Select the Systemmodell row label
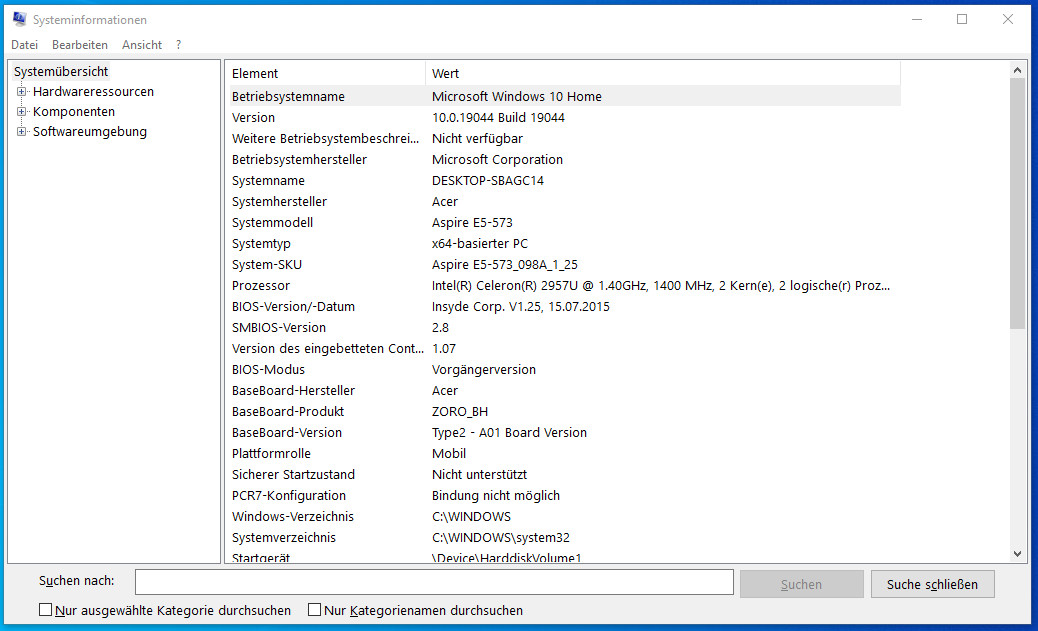 (x=272, y=222)
